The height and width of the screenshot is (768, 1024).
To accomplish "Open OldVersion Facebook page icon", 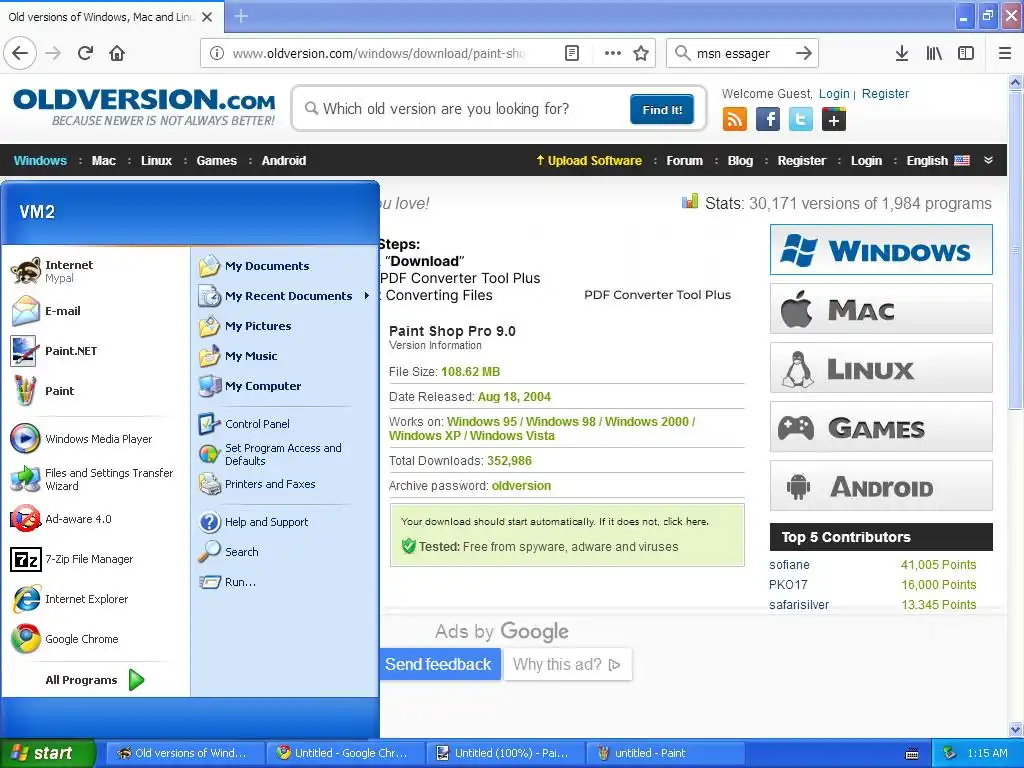I will click(x=768, y=120).
